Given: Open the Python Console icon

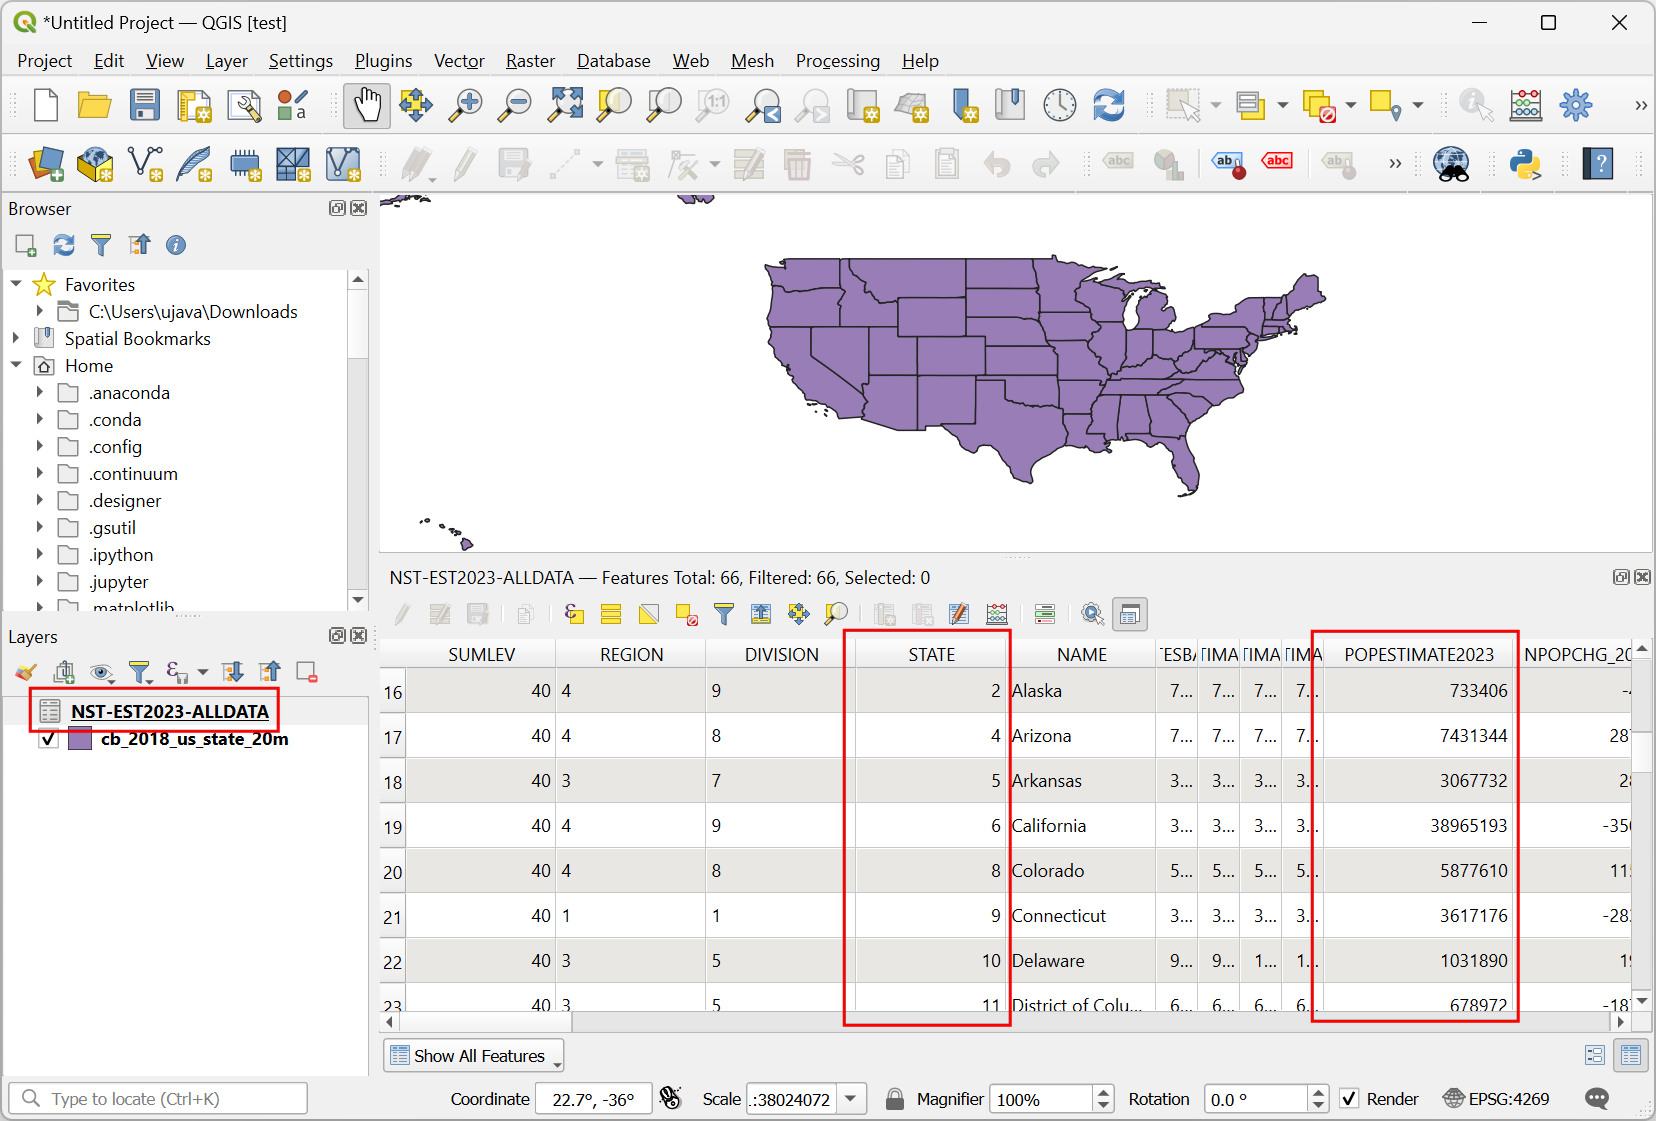Looking at the screenshot, I should click(1525, 164).
